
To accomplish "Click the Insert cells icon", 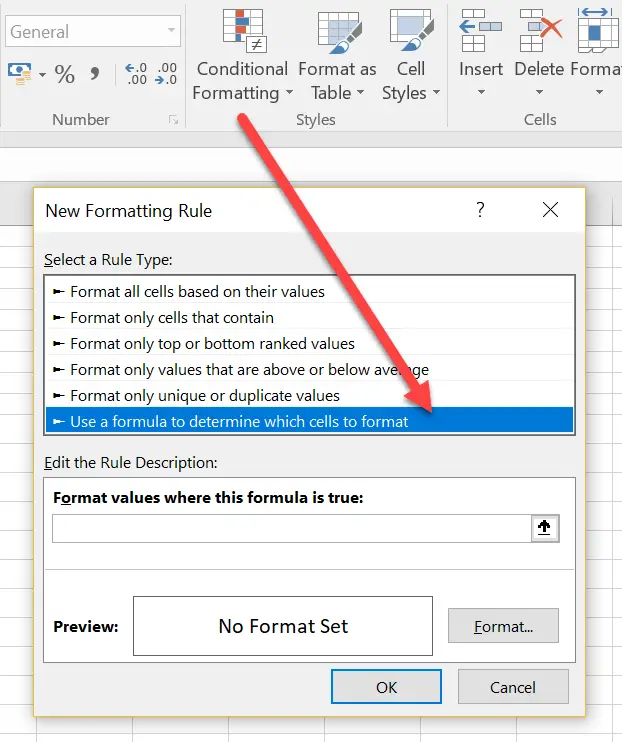I will (480, 30).
